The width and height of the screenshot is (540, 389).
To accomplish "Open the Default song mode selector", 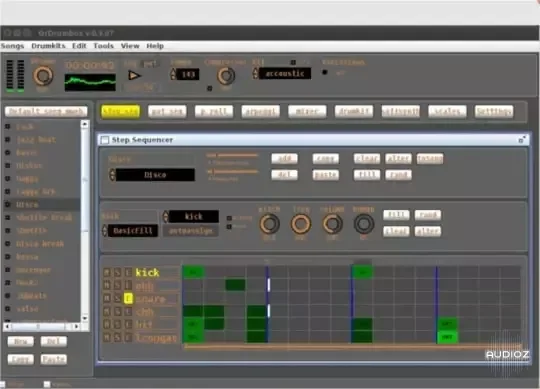I will (x=46, y=111).
